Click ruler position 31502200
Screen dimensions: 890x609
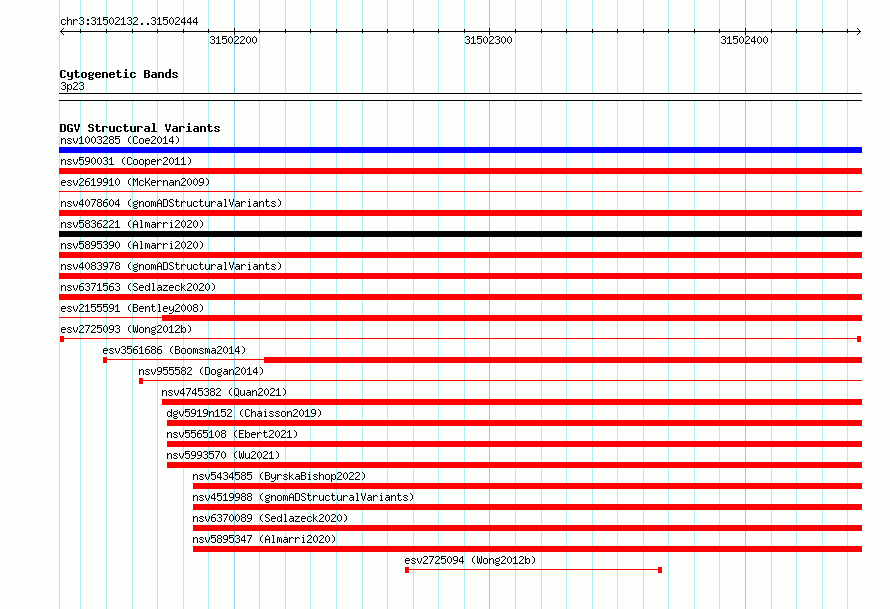tap(233, 40)
